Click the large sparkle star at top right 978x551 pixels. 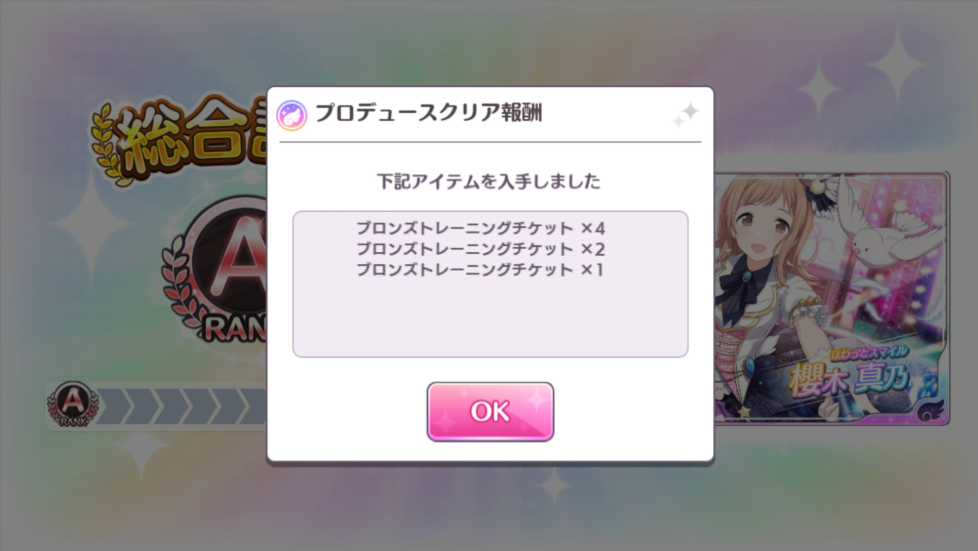pyautogui.click(x=897, y=66)
